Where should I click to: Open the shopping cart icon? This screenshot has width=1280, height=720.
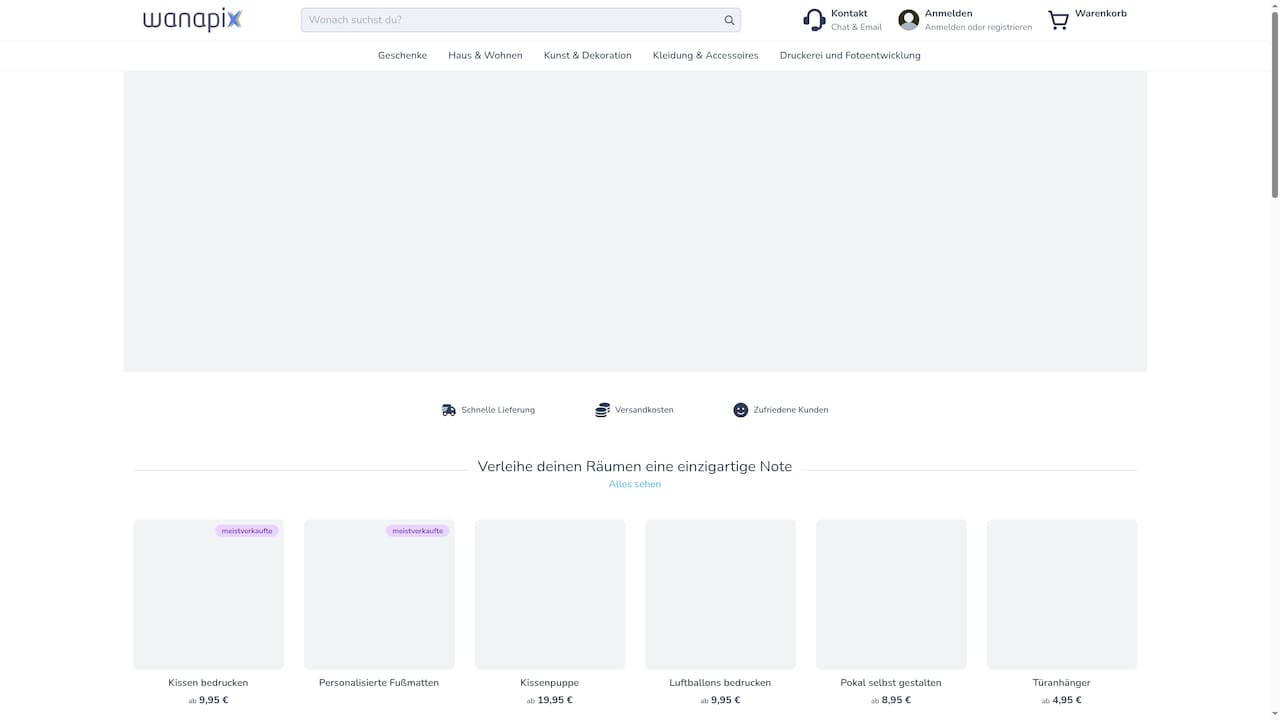(x=1058, y=20)
